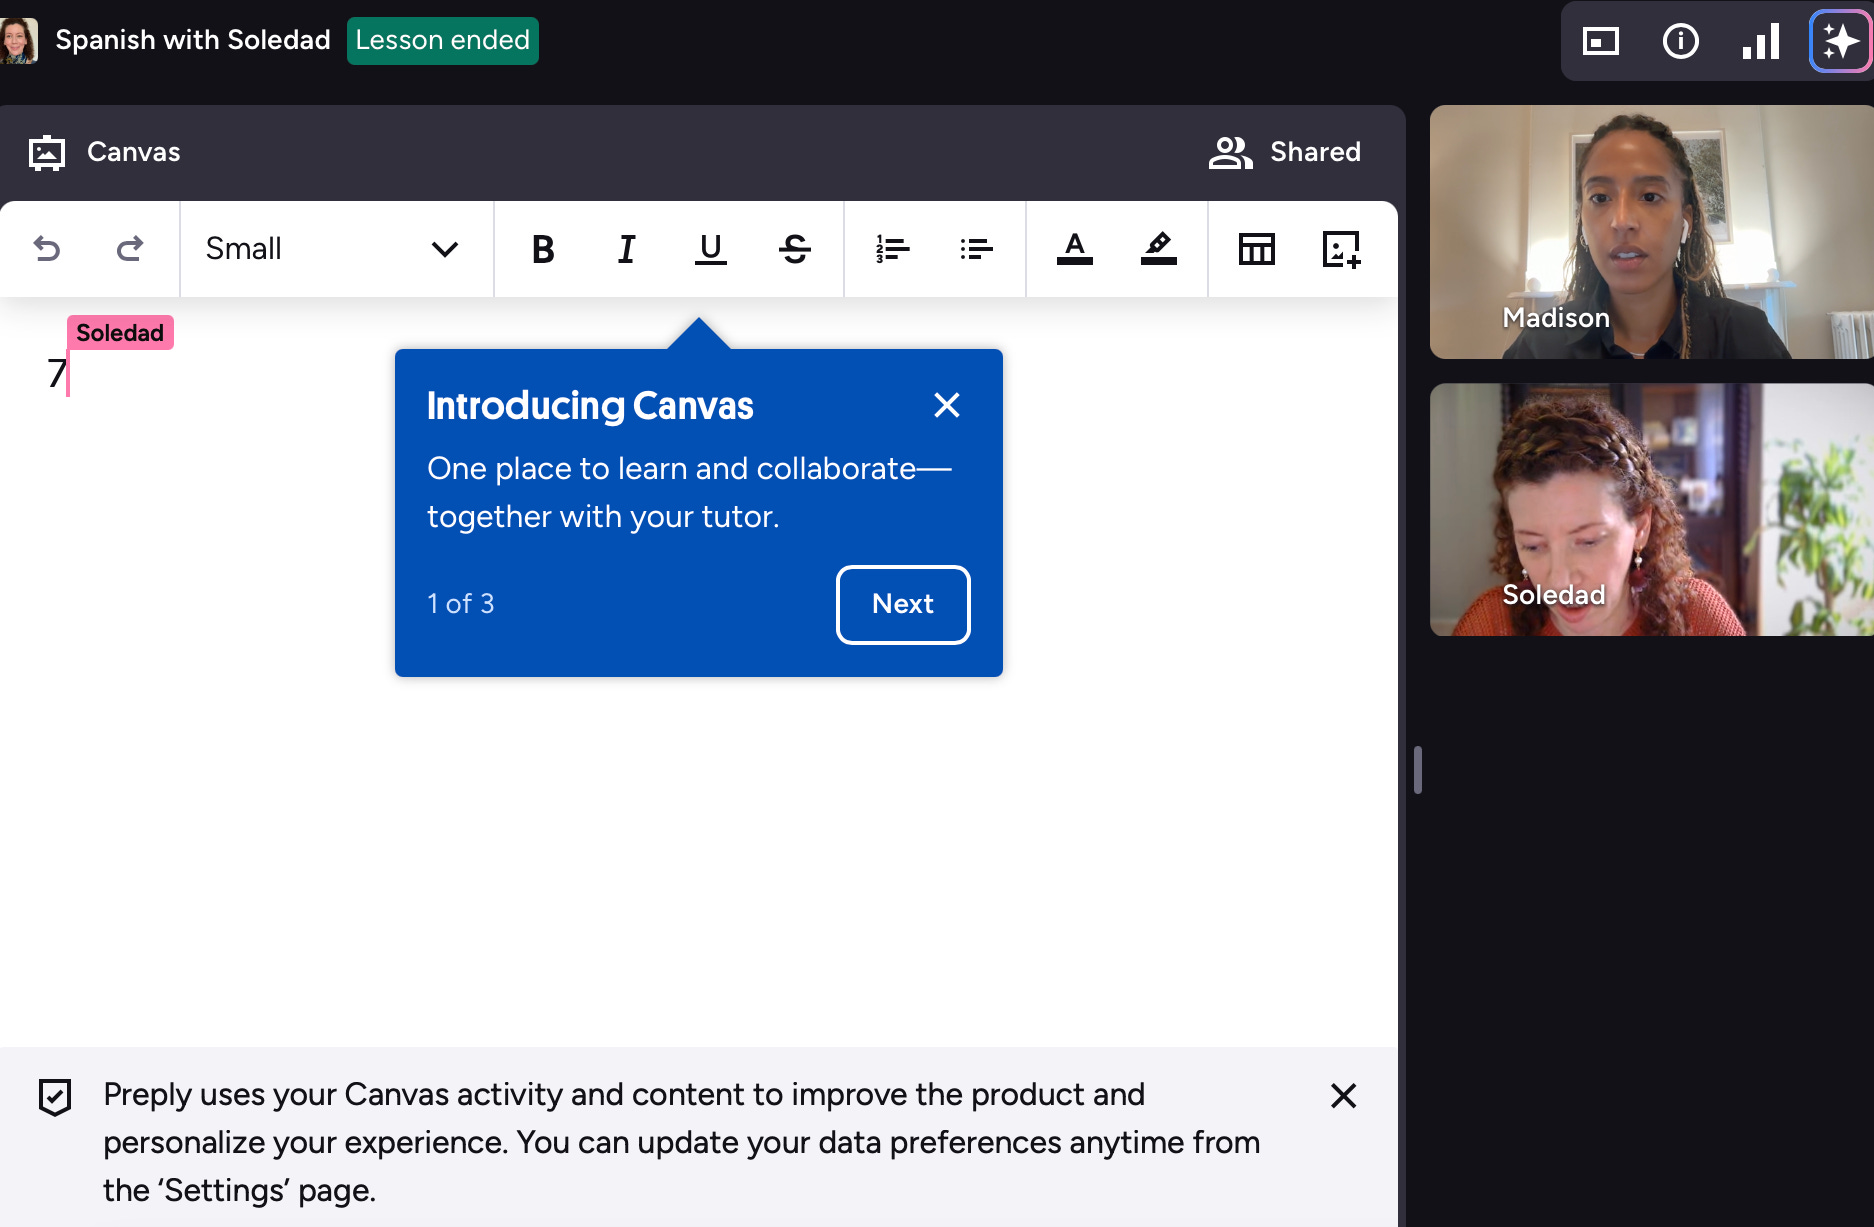The image size is (1874, 1227).
Task: Click the tutor avatar in the header
Action: pos(18,41)
